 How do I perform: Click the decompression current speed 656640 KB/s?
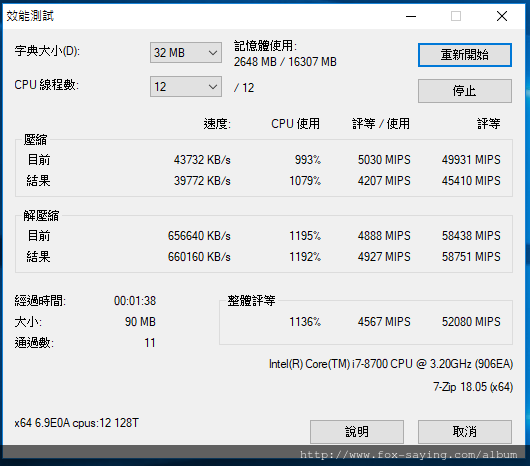pos(199,236)
